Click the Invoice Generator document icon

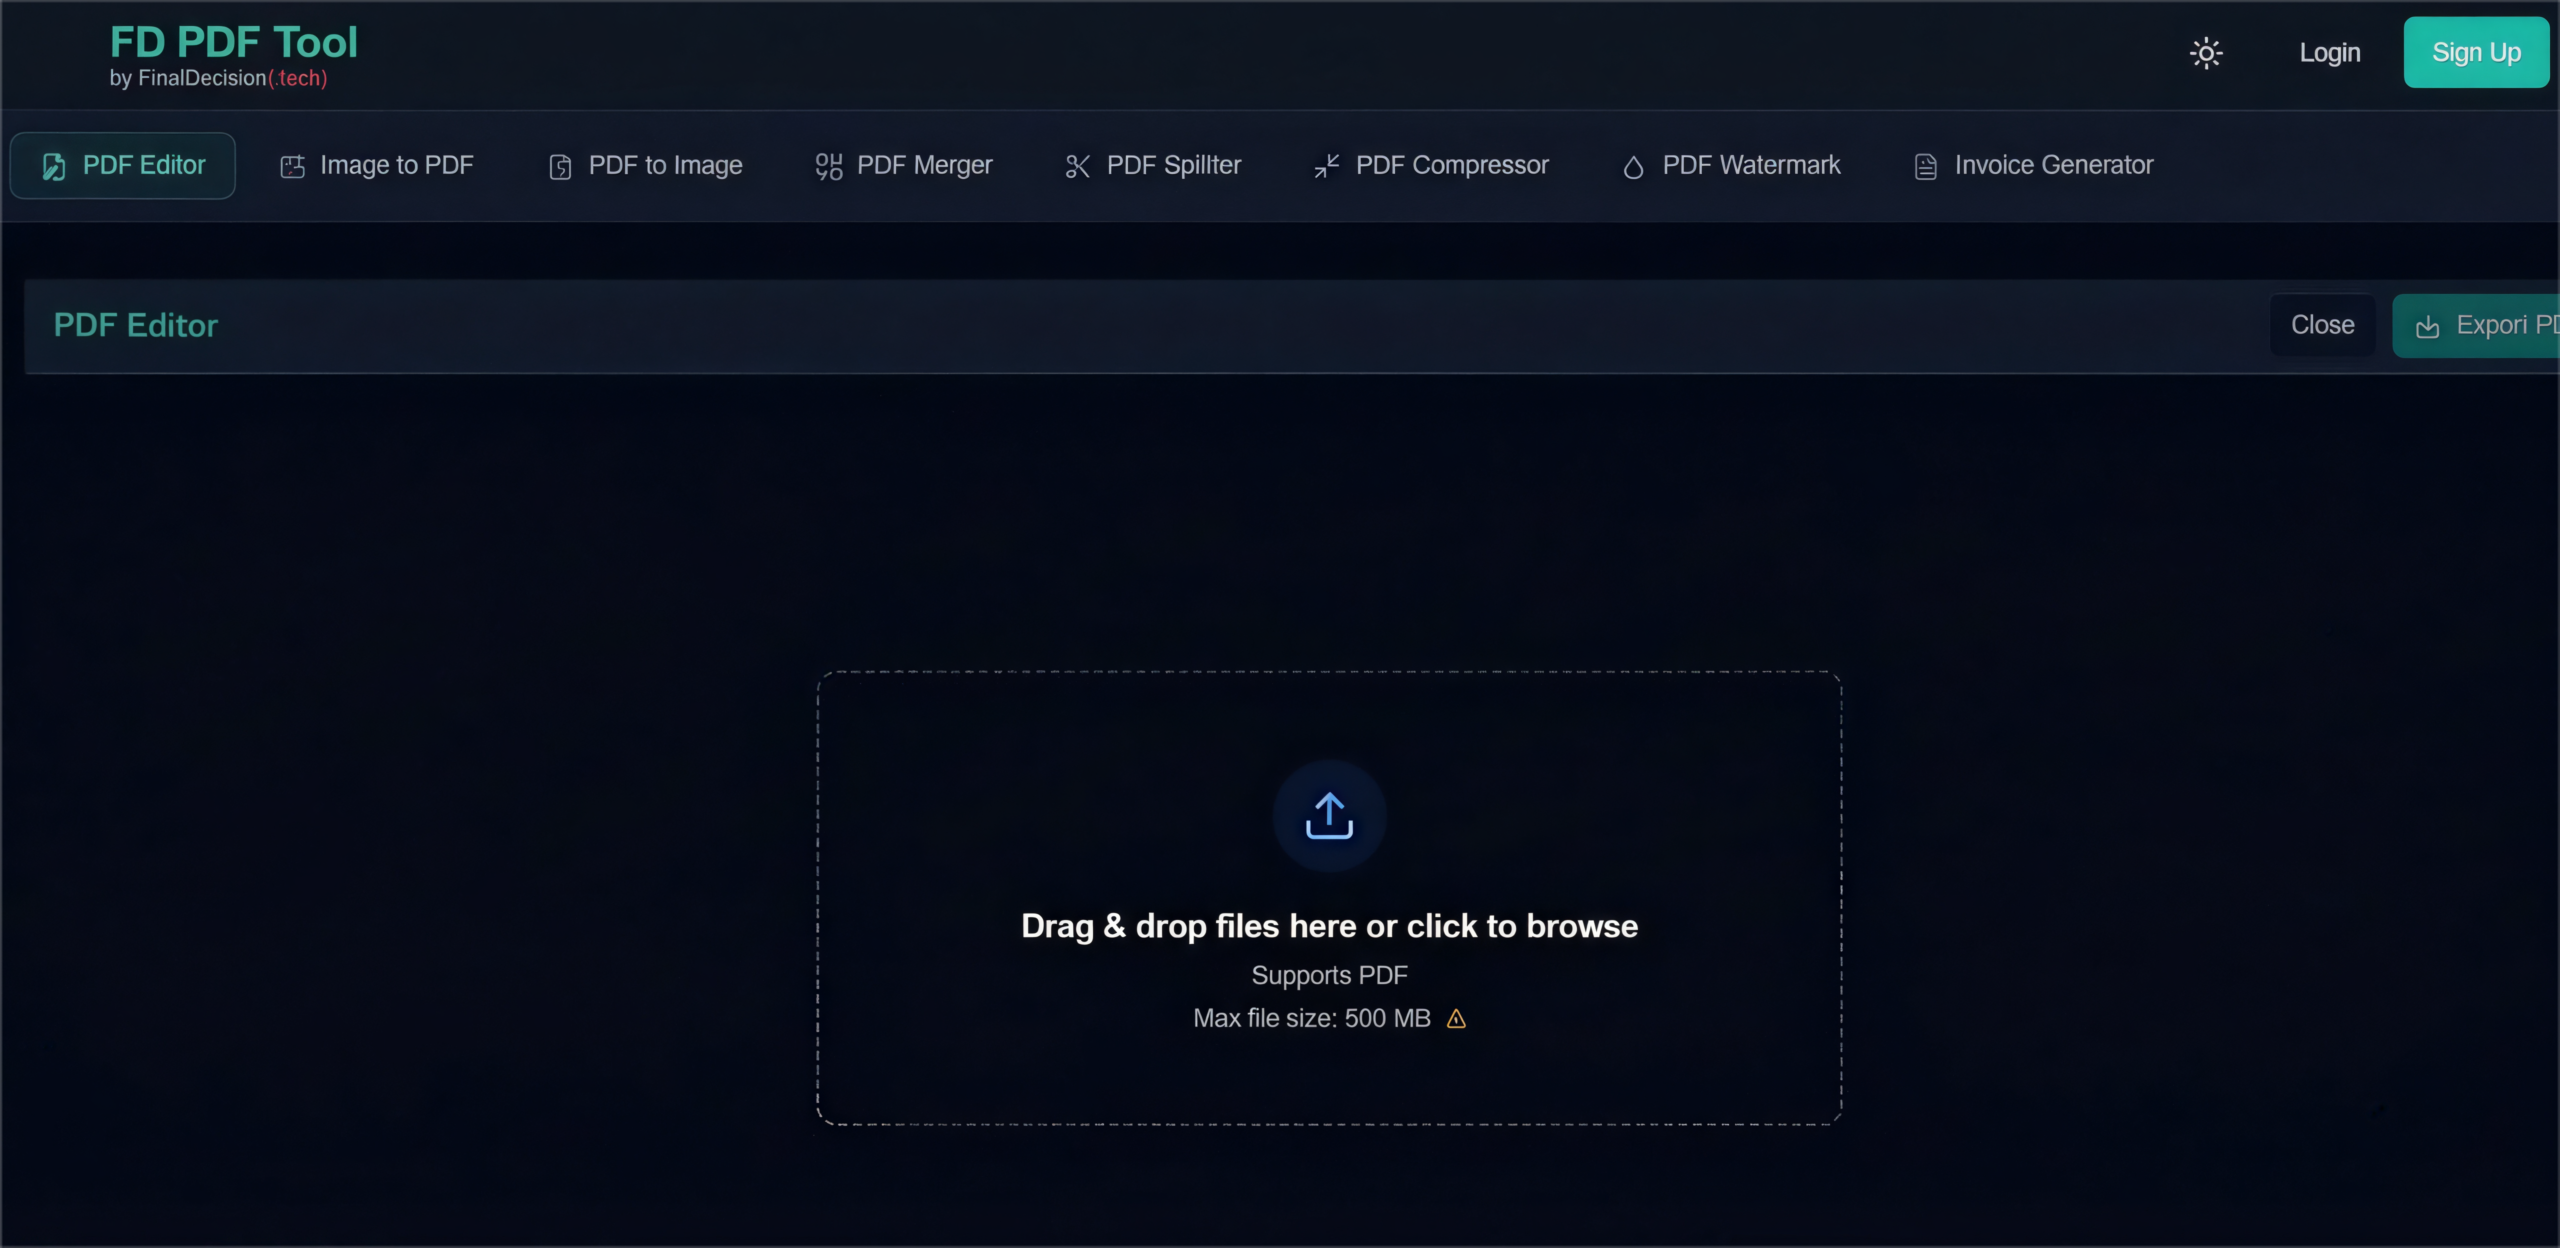click(x=1925, y=166)
